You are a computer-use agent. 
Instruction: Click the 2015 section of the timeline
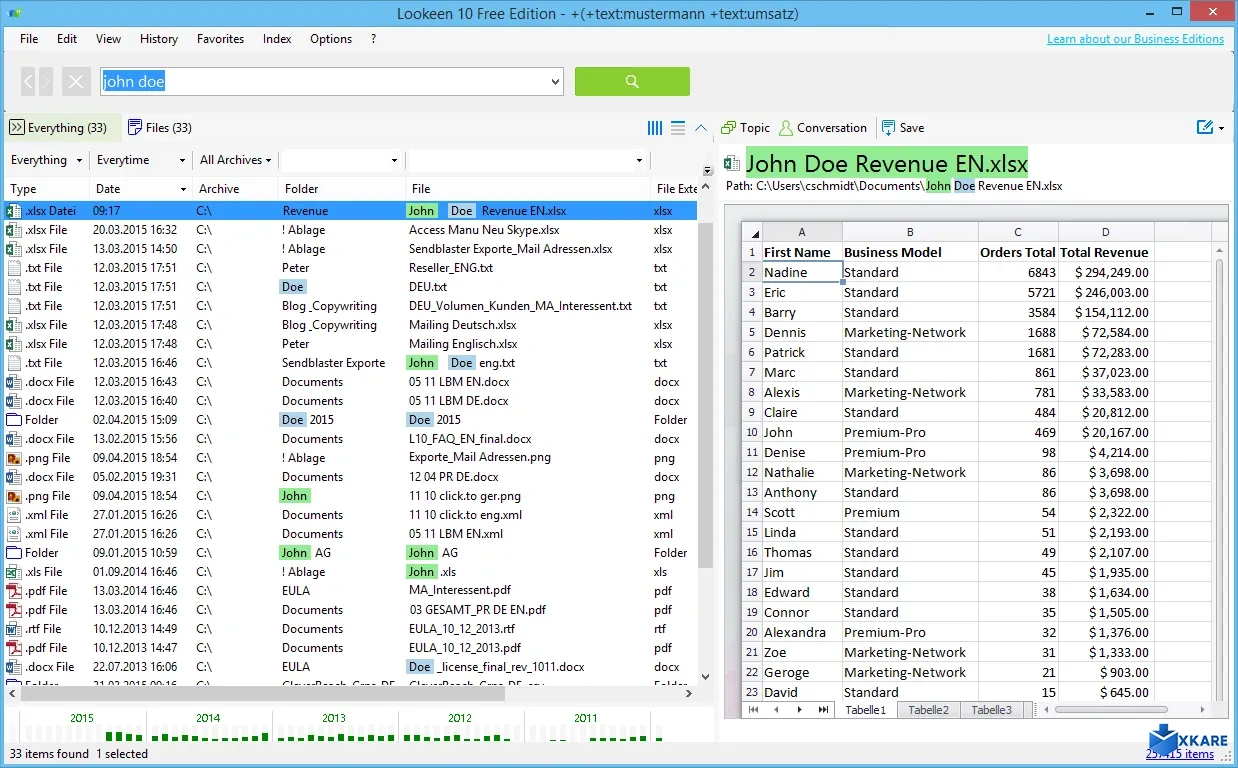[x=82, y=727]
